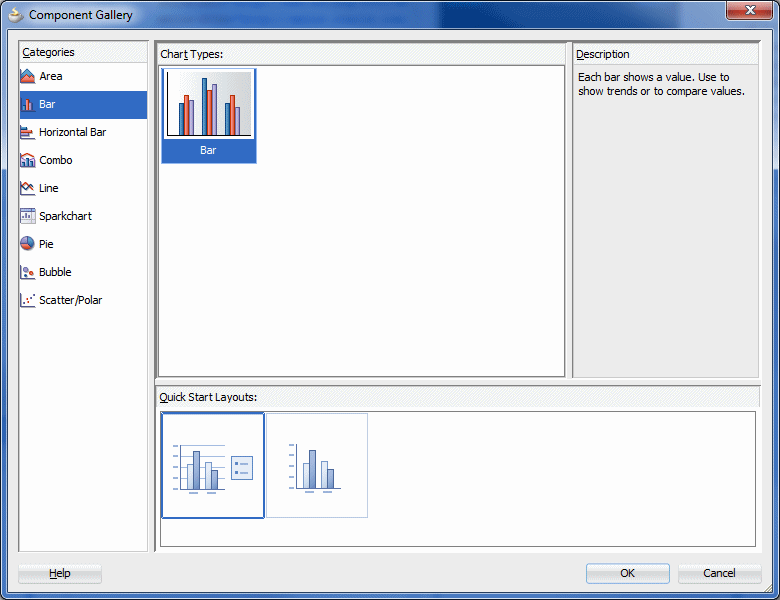
Task: Open the Sparkchart category icon
Action: 28,216
